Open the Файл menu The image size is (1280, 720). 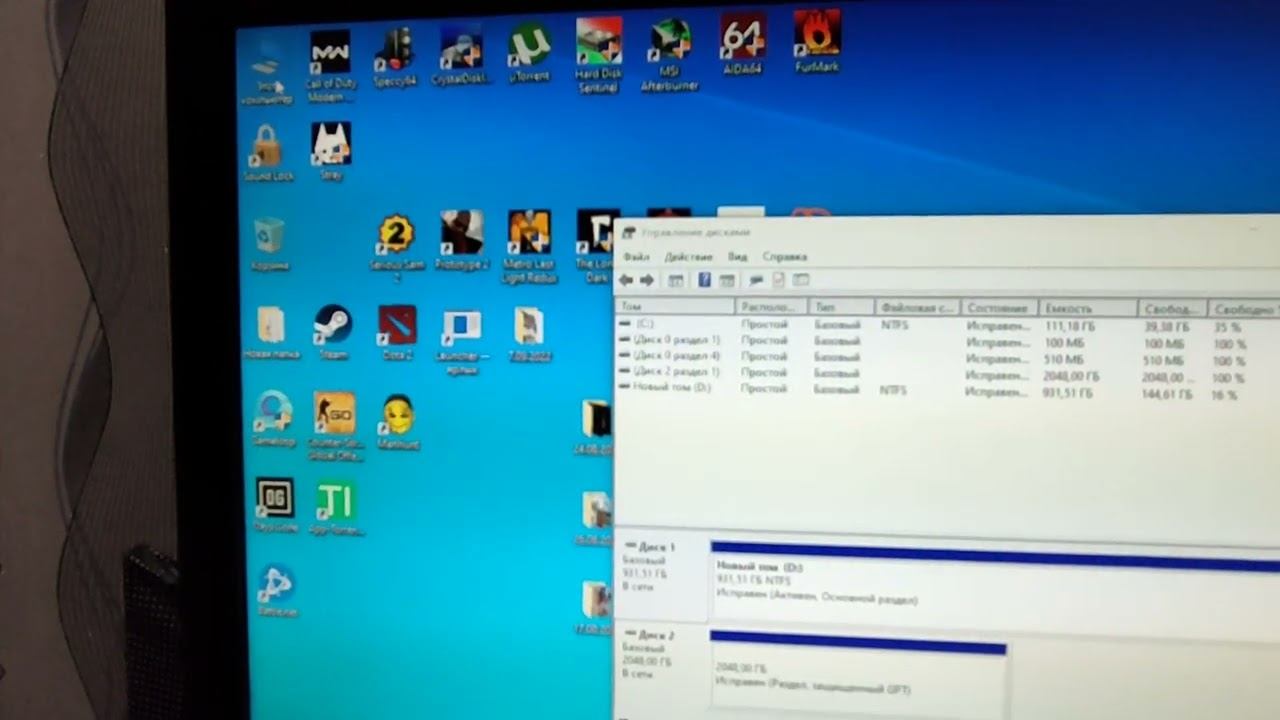tap(636, 257)
